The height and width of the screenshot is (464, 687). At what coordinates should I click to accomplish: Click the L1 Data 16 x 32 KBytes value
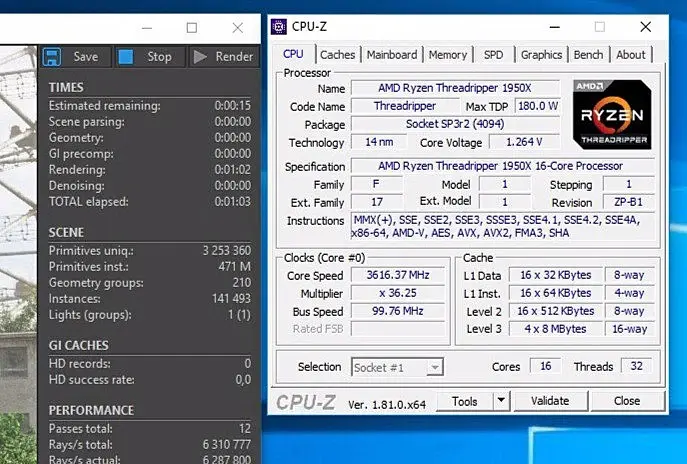click(x=556, y=275)
